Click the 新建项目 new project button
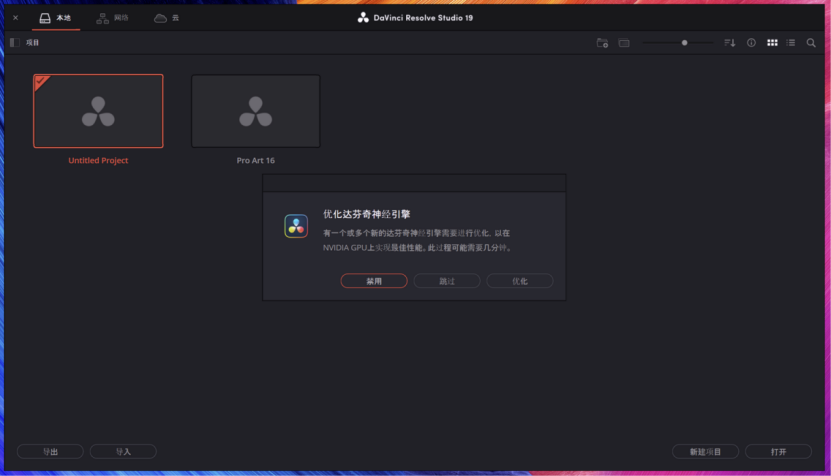This screenshot has width=831, height=476. 705,452
